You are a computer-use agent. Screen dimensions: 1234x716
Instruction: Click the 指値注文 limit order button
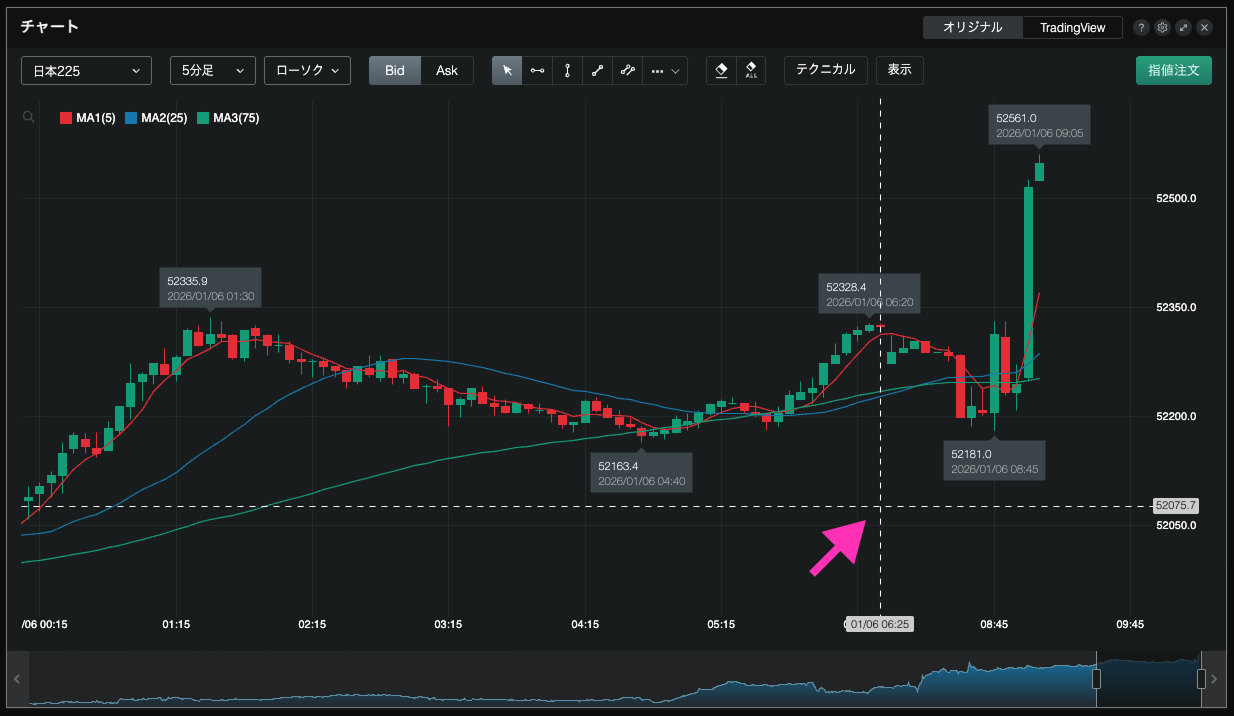click(1173, 71)
